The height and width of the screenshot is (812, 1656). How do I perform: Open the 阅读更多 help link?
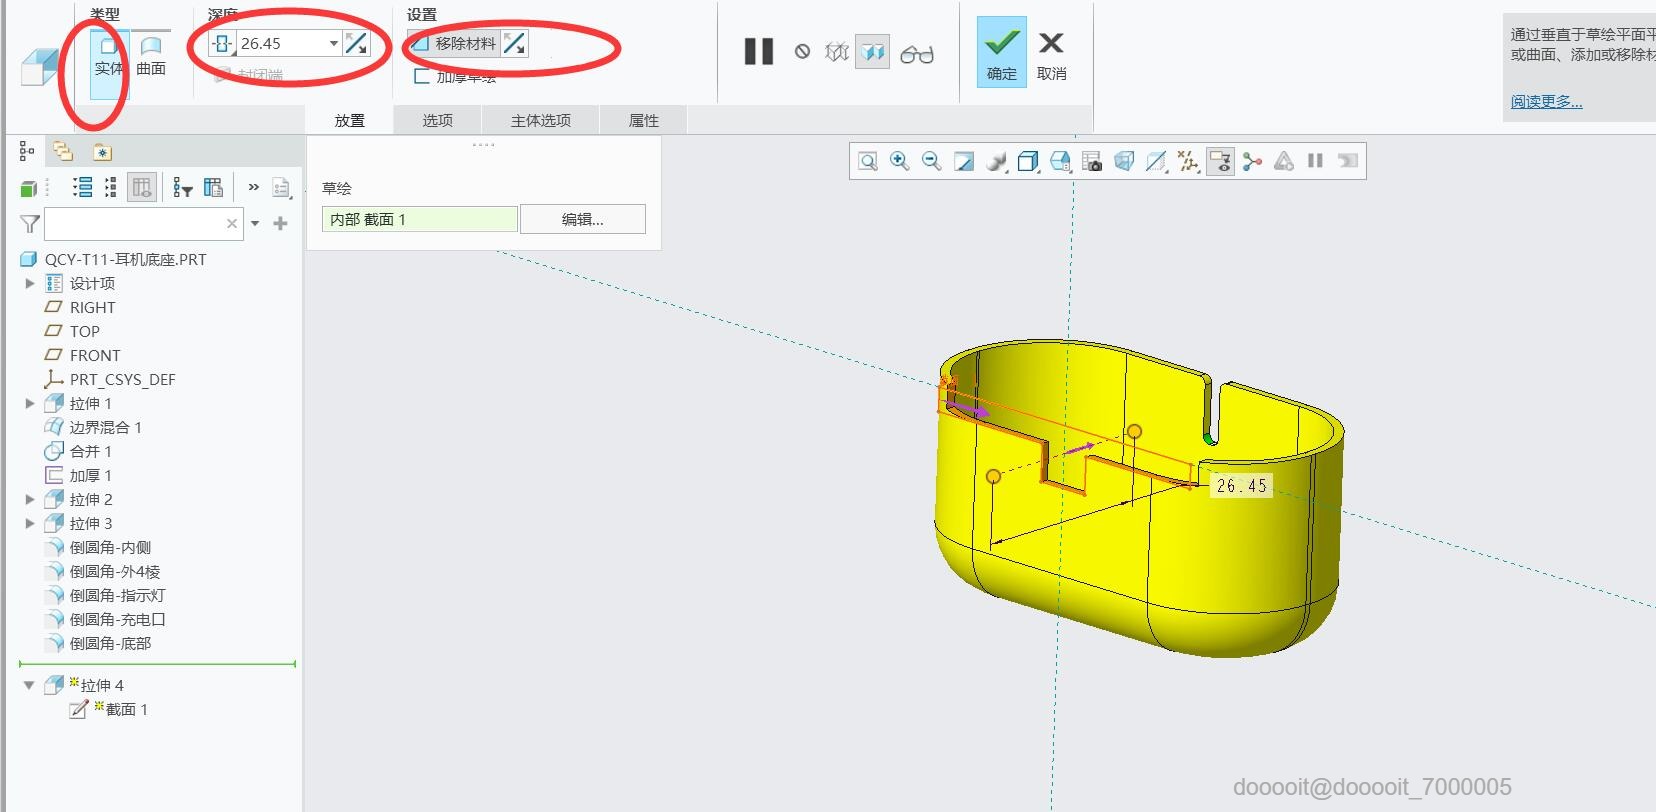tap(1546, 101)
